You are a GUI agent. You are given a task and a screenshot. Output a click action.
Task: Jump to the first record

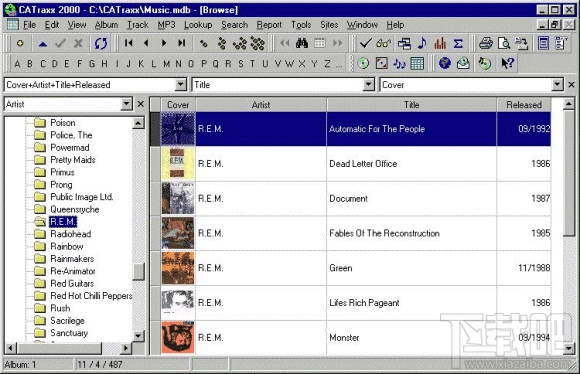coord(128,43)
